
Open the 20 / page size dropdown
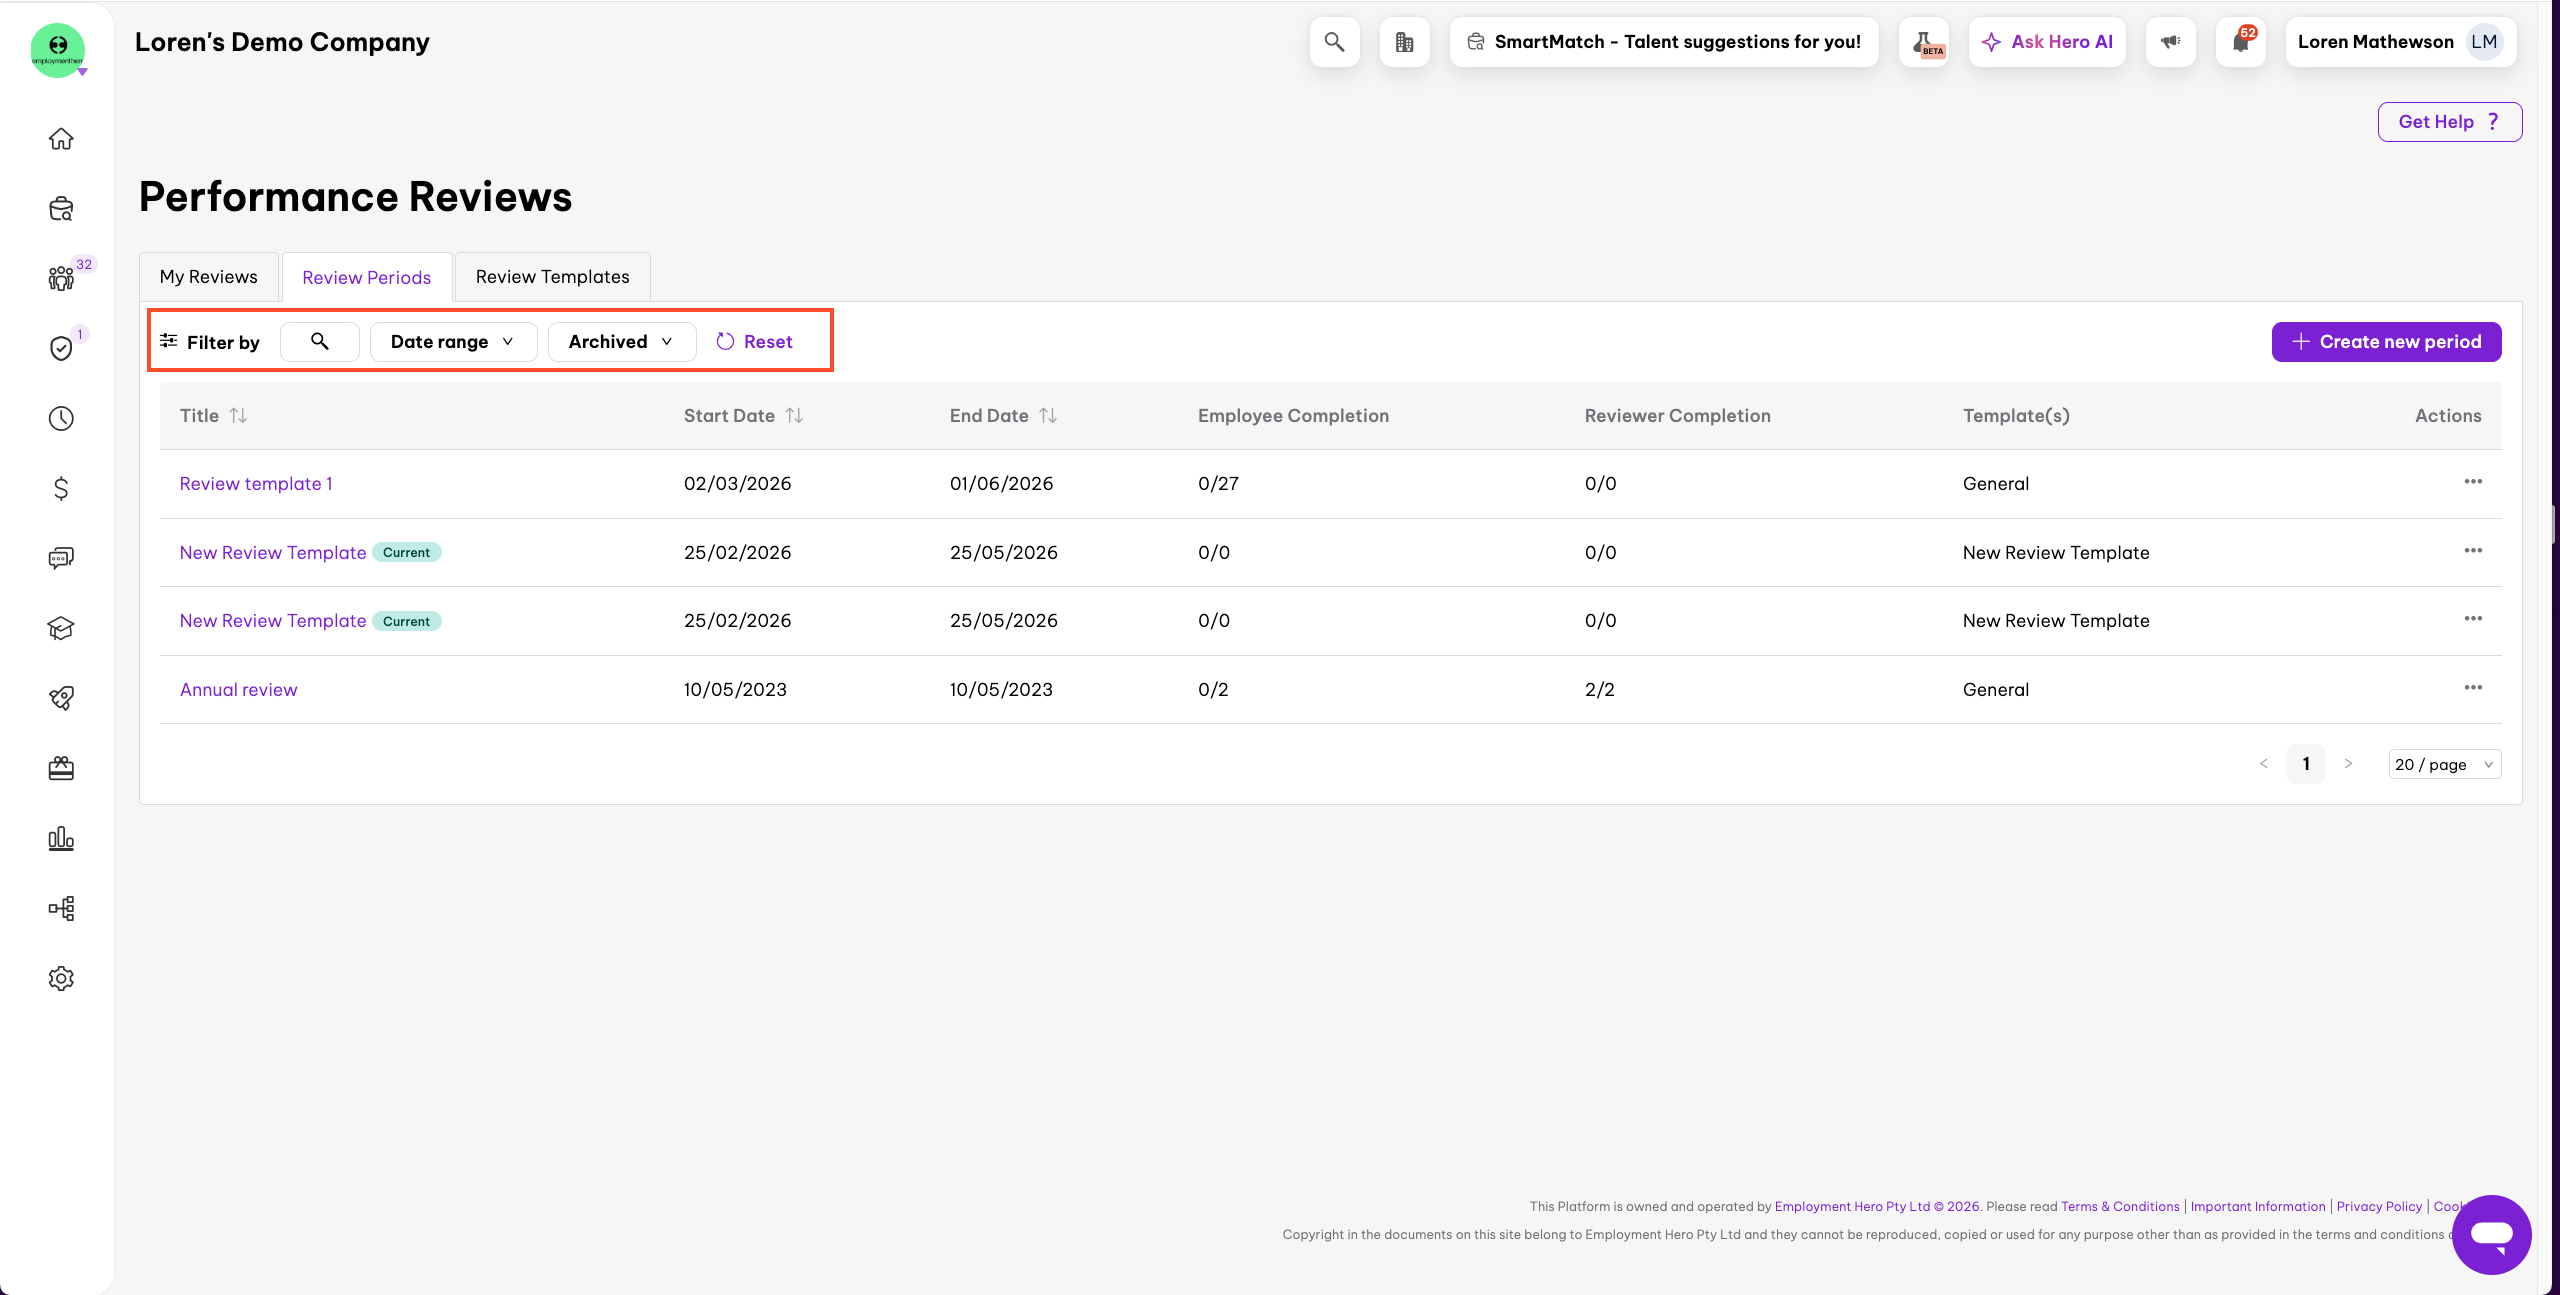(2443, 764)
